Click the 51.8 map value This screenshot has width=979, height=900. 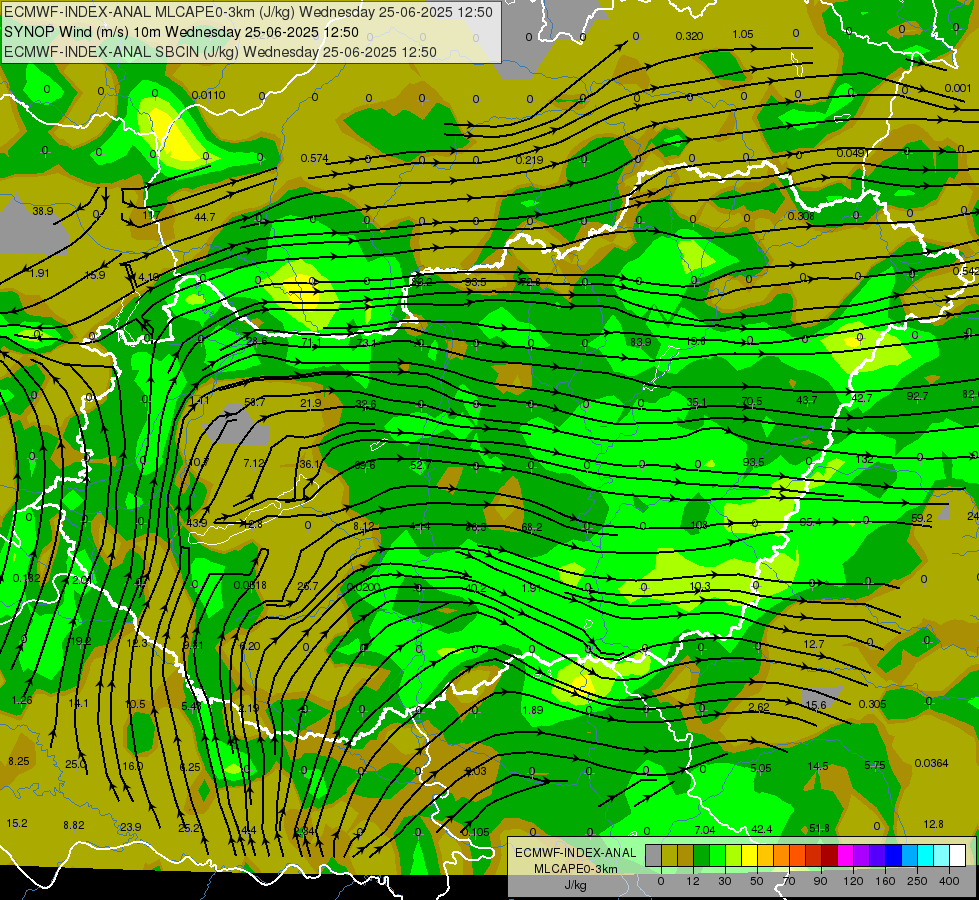click(x=819, y=828)
